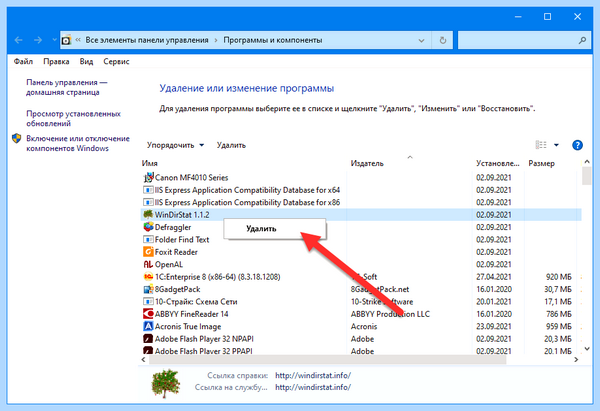The height and width of the screenshot is (411, 600).
Task: Click the IIS Express x86 database icon
Action: pyautogui.click(x=148, y=202)
